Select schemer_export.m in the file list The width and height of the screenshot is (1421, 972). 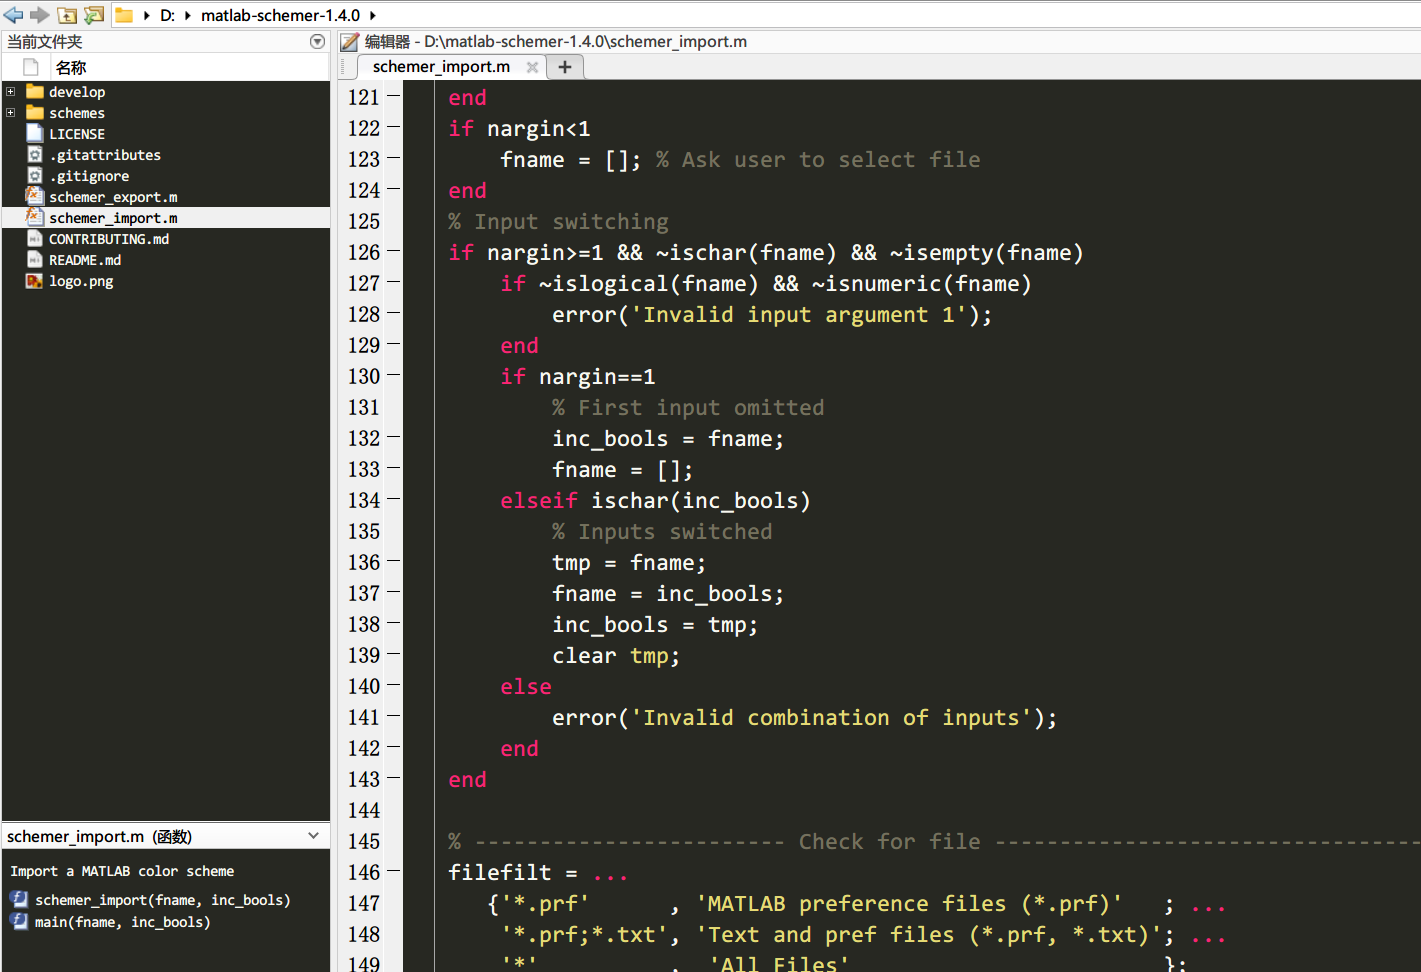113,197
